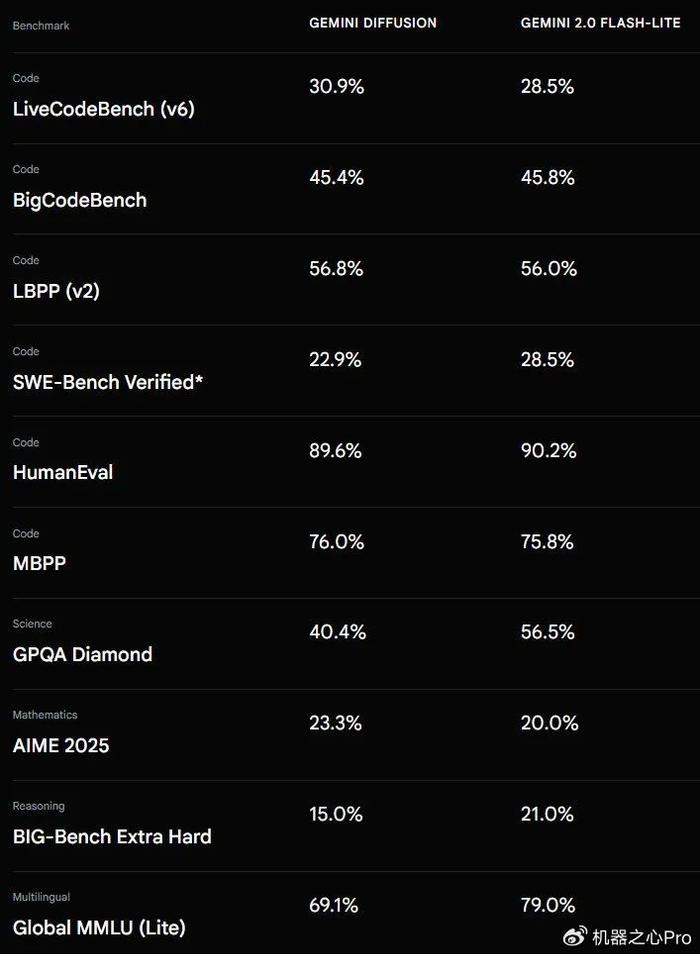
Task: Click the Weibo logo icon in watermark
Action: [575, 936]
